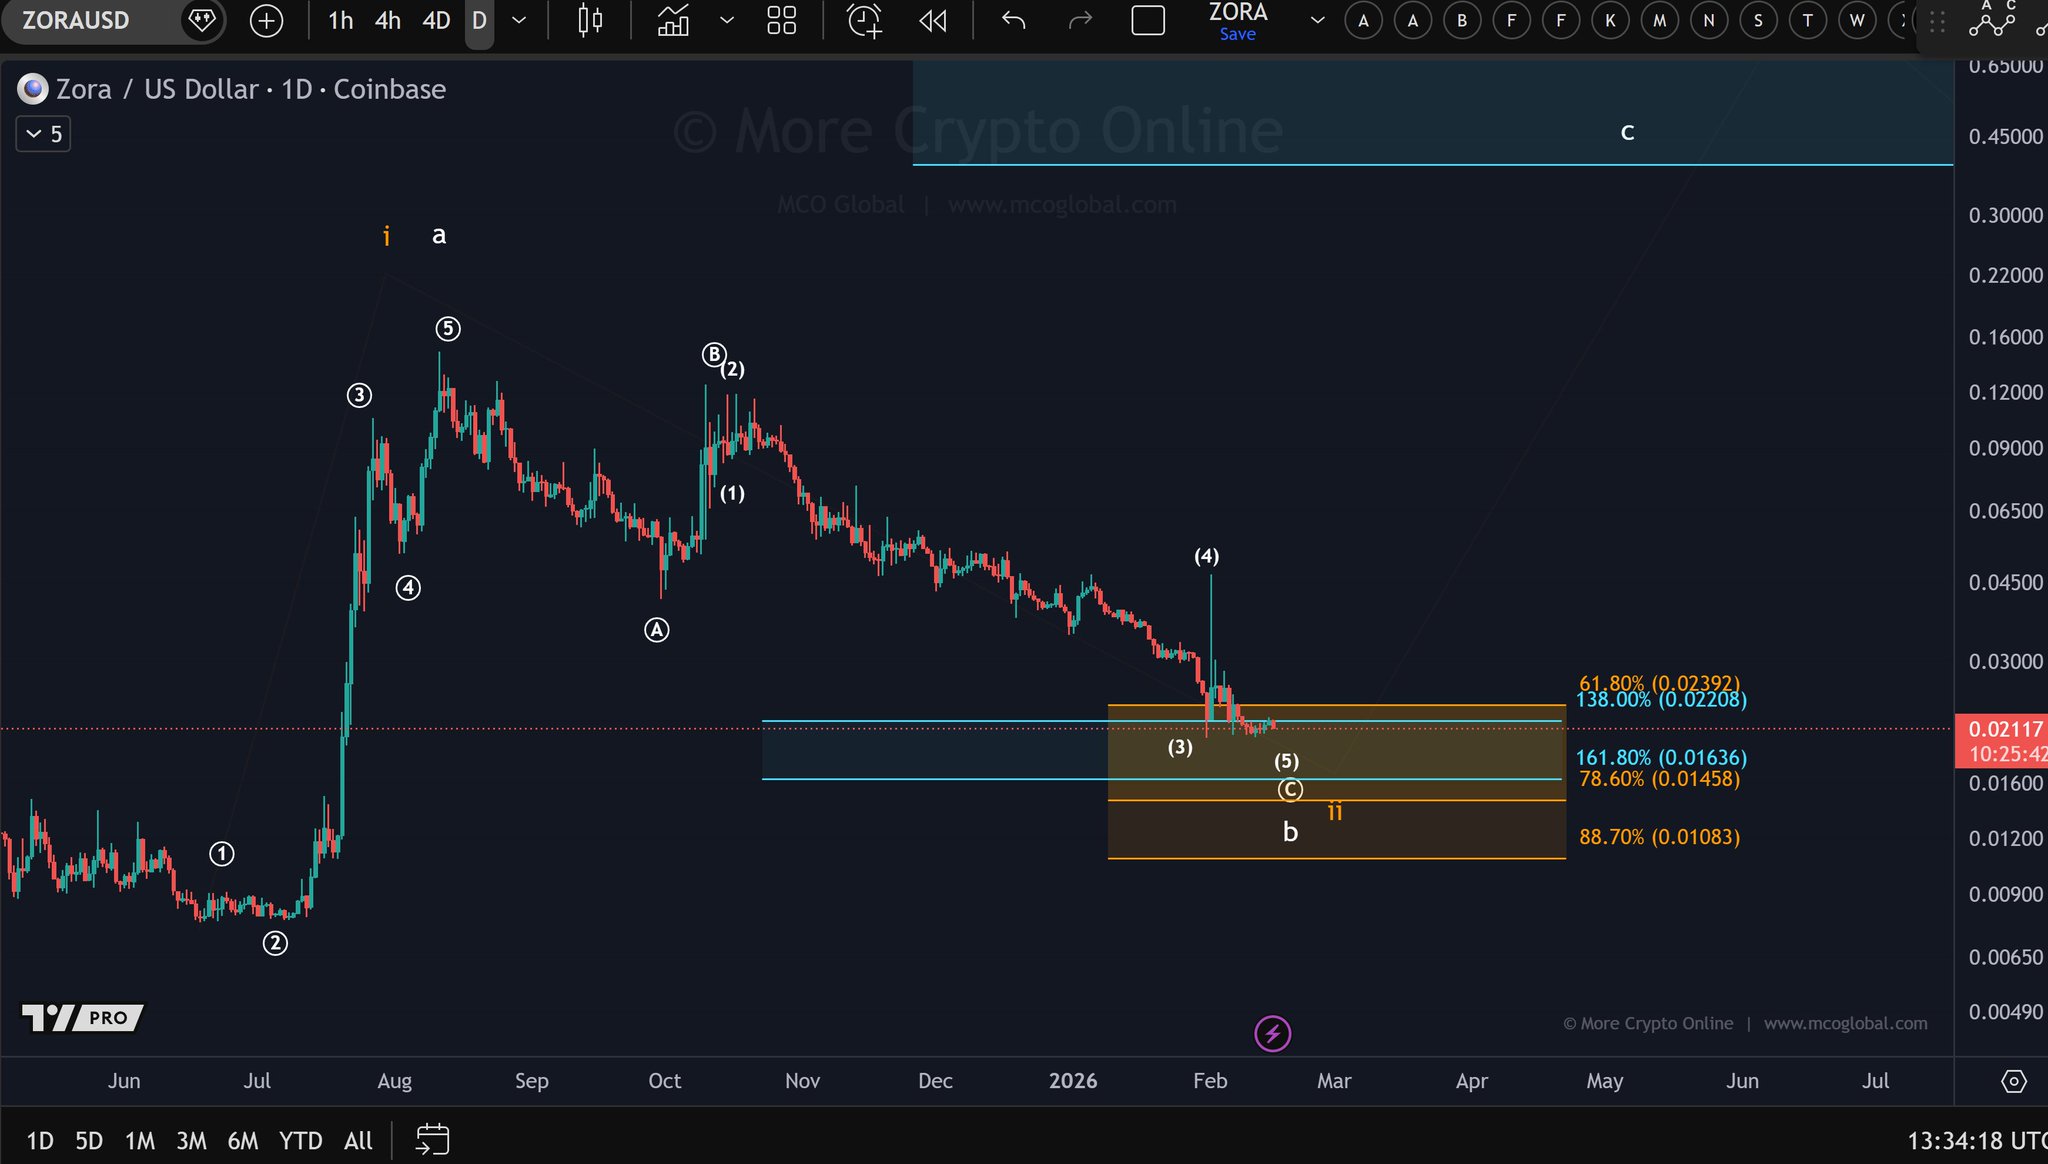
Task: Open the Indicators panel icon
Action: tap(673, 20)
